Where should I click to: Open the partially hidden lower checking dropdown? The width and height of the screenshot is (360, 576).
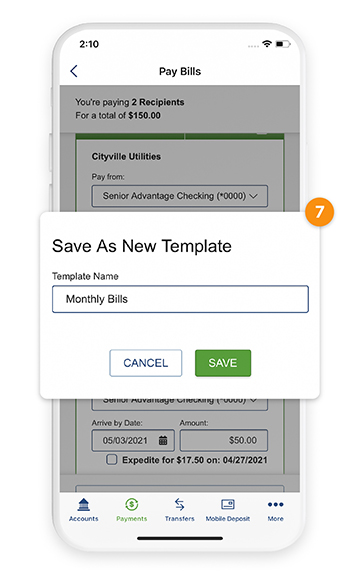pos(180,404)
